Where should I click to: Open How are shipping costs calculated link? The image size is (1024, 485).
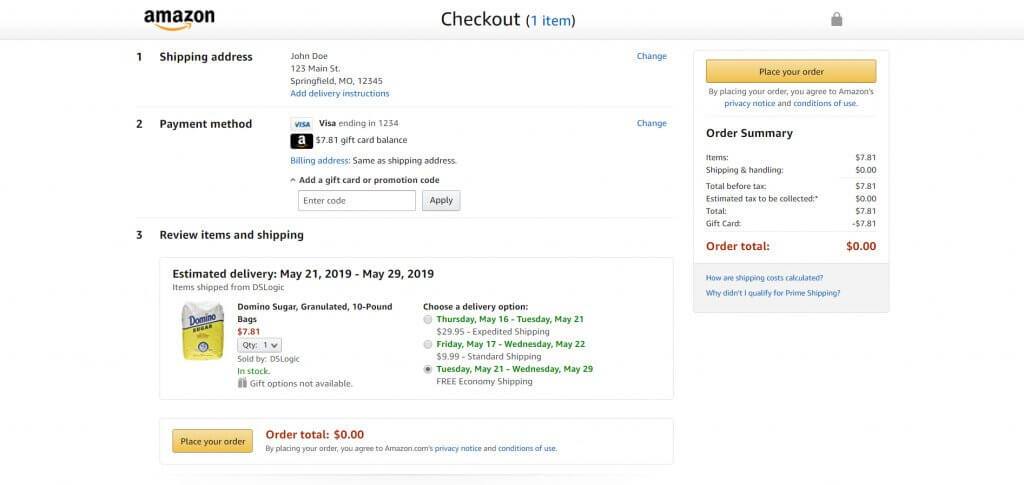[764, 278]
